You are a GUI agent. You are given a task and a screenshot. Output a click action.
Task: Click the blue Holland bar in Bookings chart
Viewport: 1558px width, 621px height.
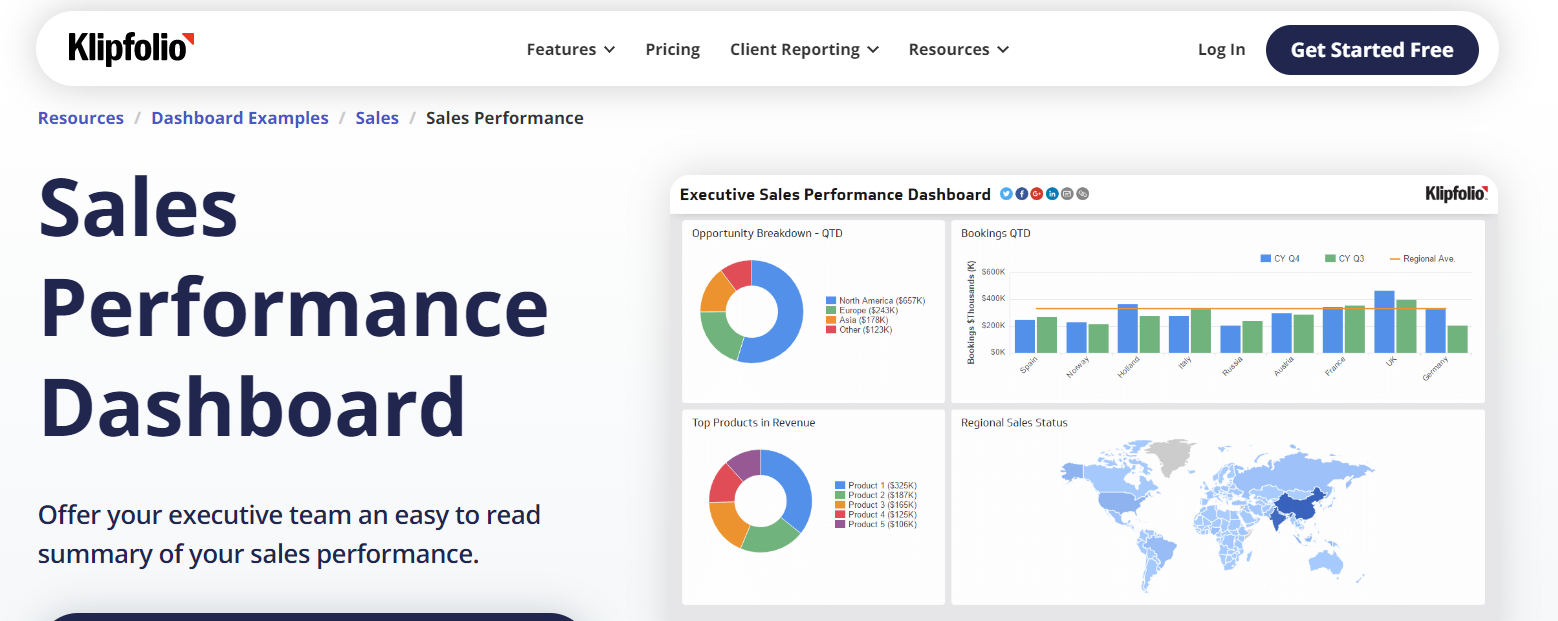point(1128,328)
